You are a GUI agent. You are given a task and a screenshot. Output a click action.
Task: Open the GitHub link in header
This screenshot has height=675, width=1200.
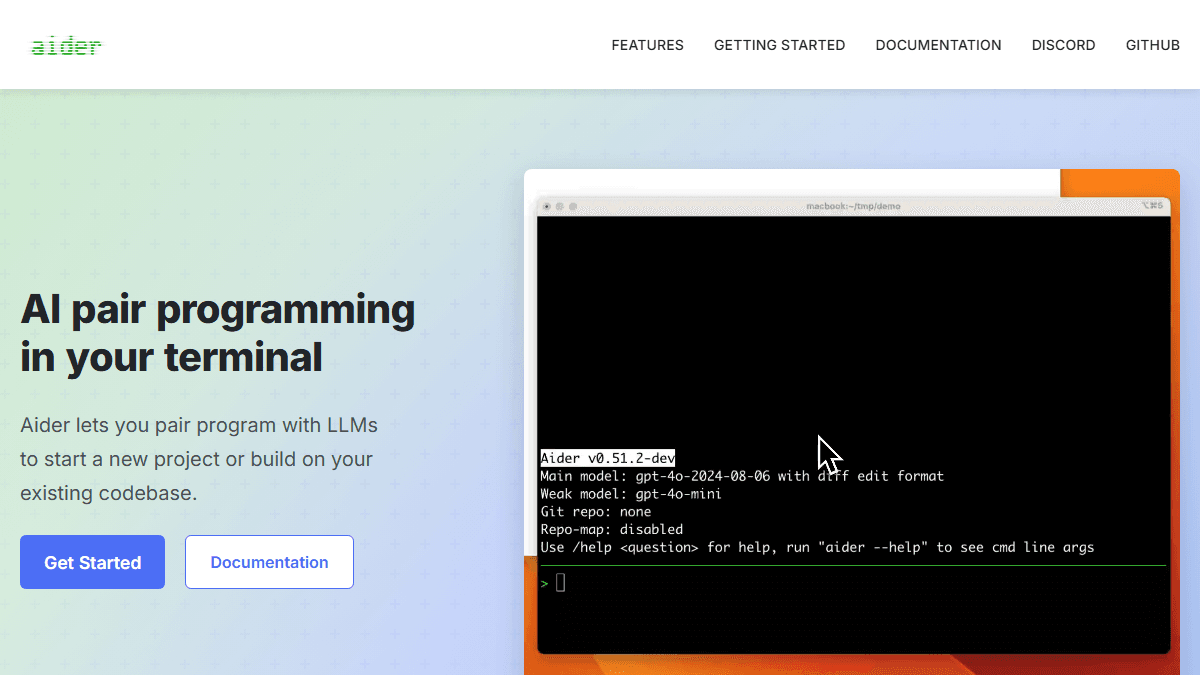click(x=1153, y=45)
